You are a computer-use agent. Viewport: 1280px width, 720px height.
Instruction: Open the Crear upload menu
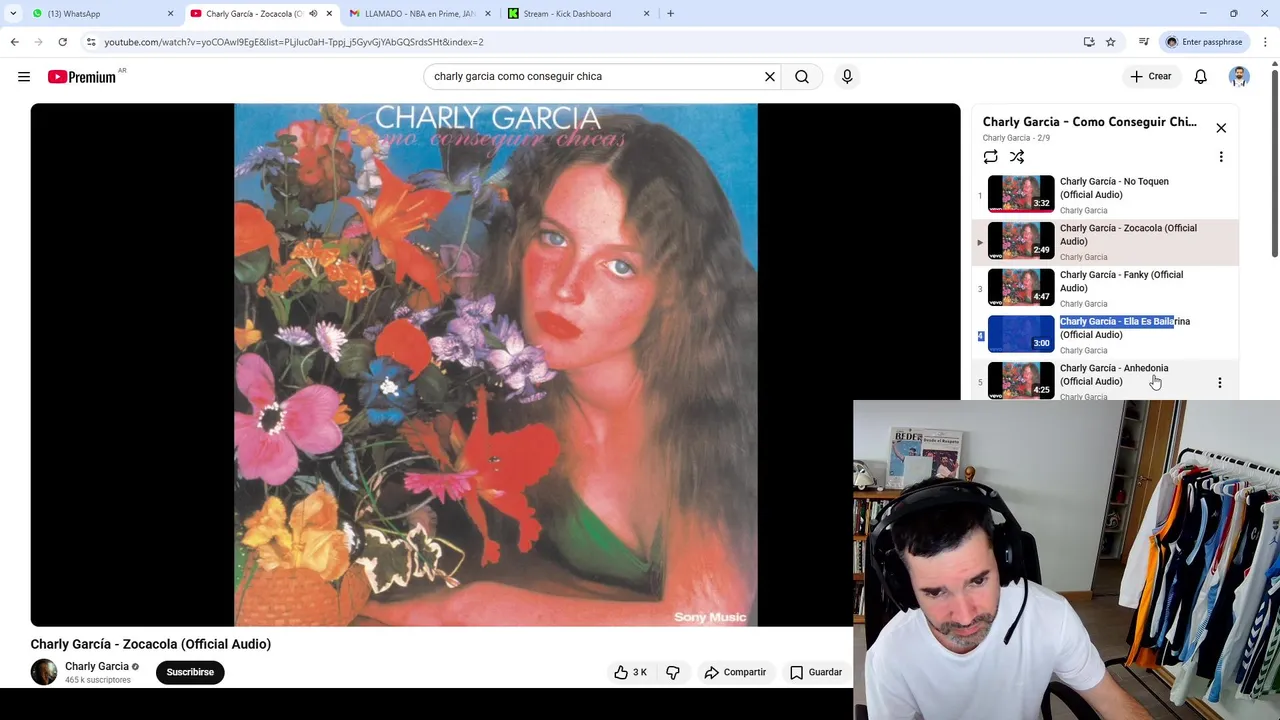1150,76
